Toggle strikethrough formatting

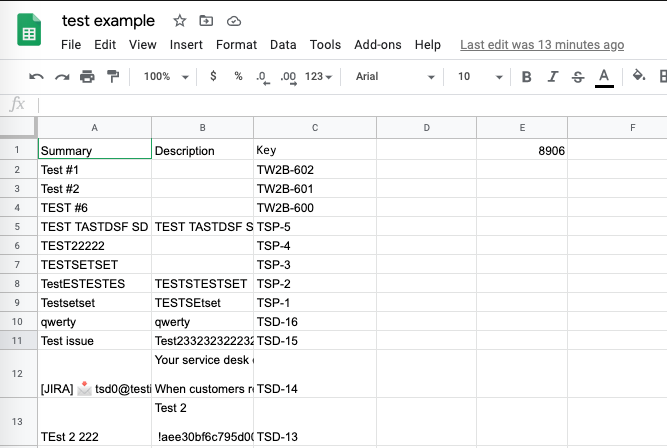point(578,77)
